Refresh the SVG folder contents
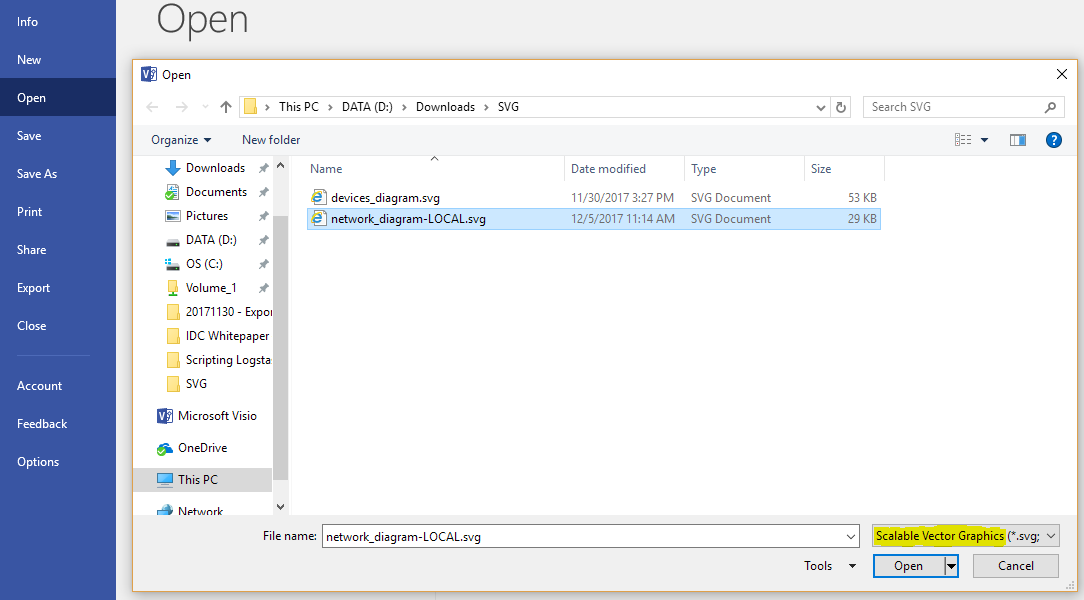1084x600 pixels. (838, 106)
